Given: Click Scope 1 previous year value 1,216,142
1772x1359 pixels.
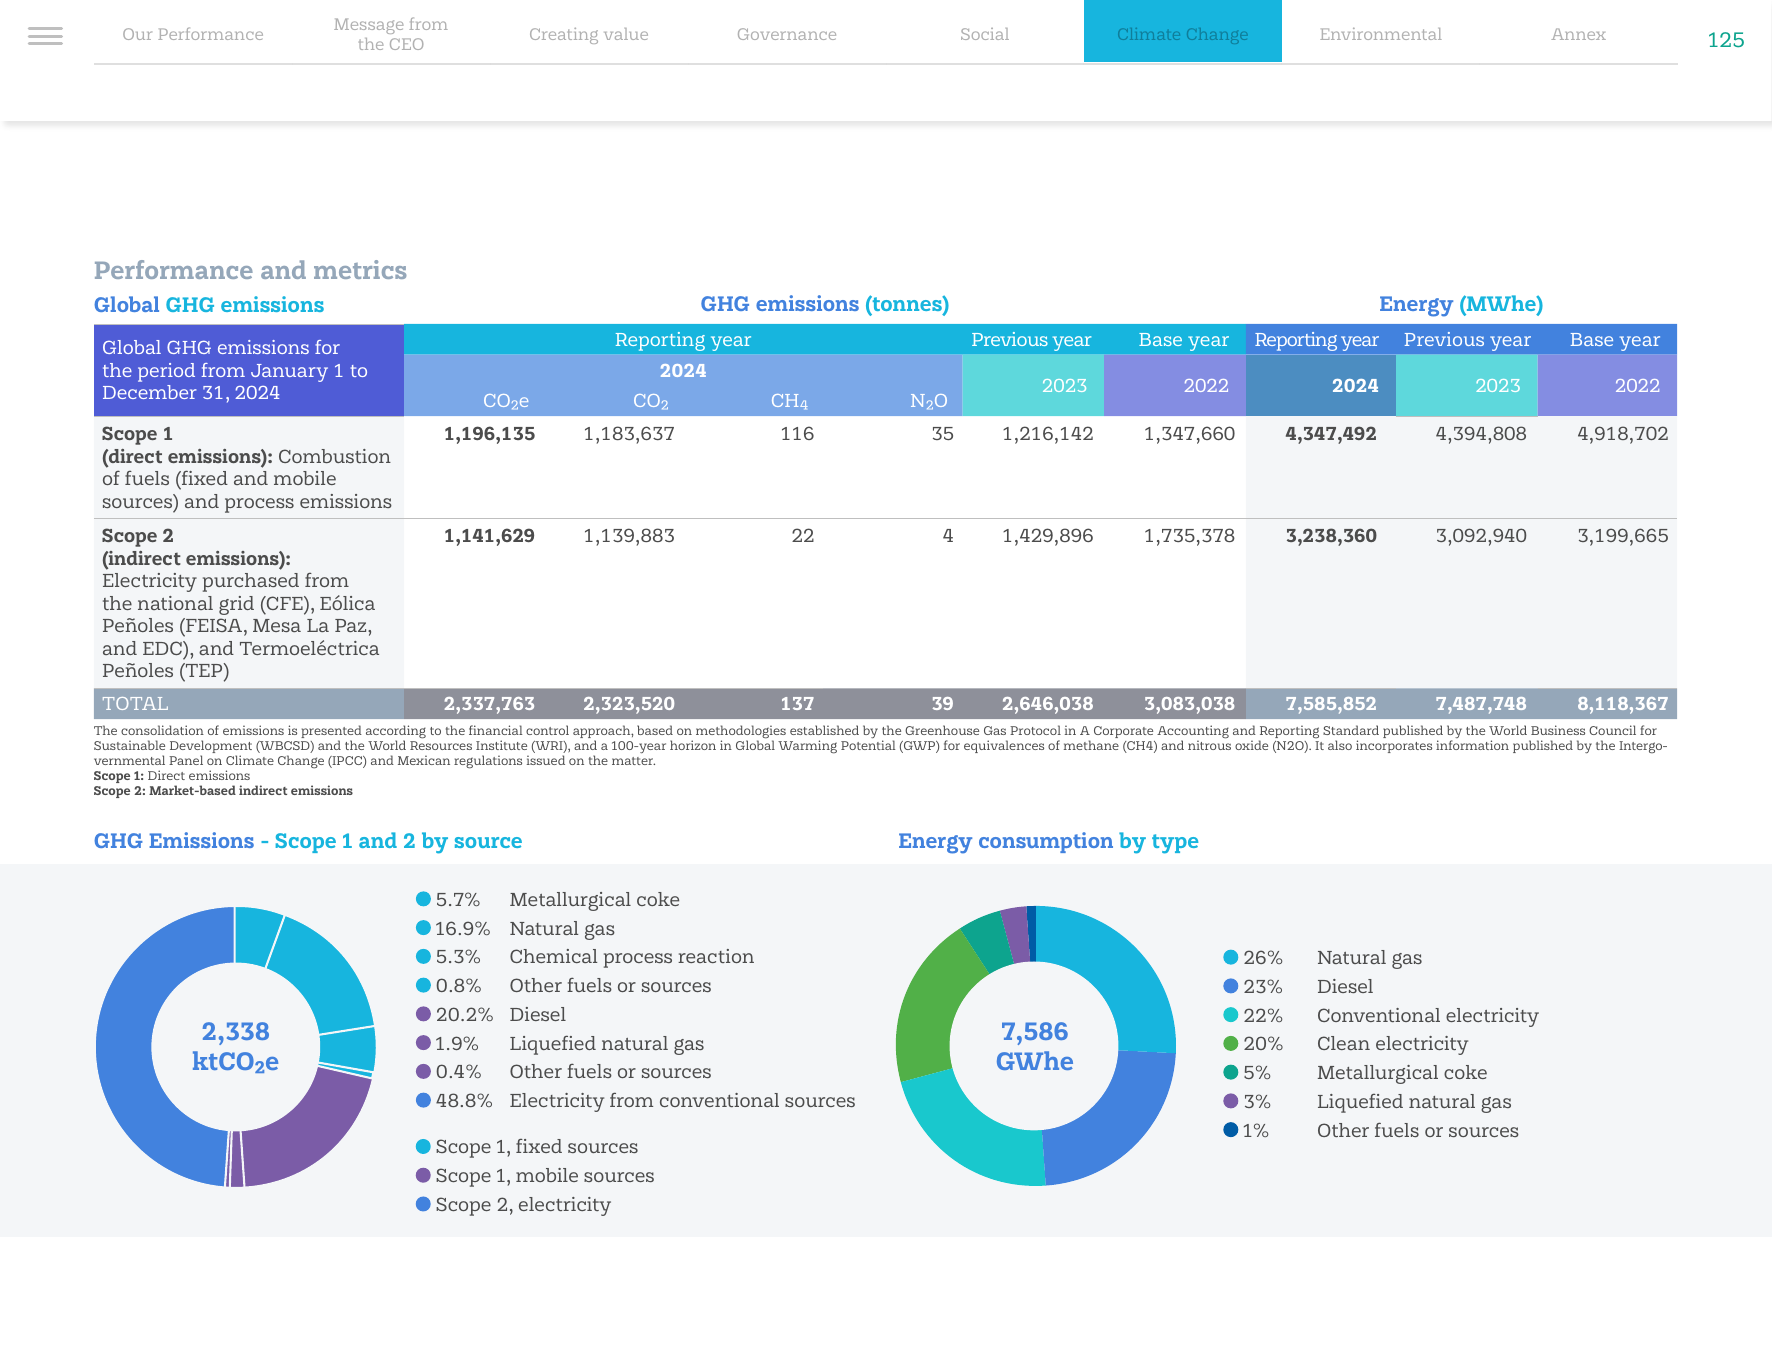Looking at the screenshot, I should click(x=1048, y=434).
